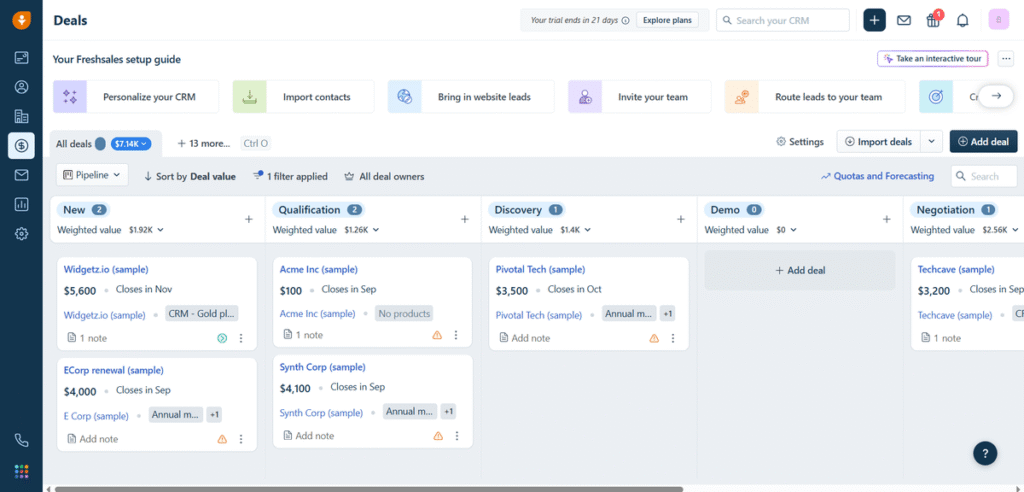Open the help question mark button
This screenshot has height=492, width=1024.
(x=985, y=453)
